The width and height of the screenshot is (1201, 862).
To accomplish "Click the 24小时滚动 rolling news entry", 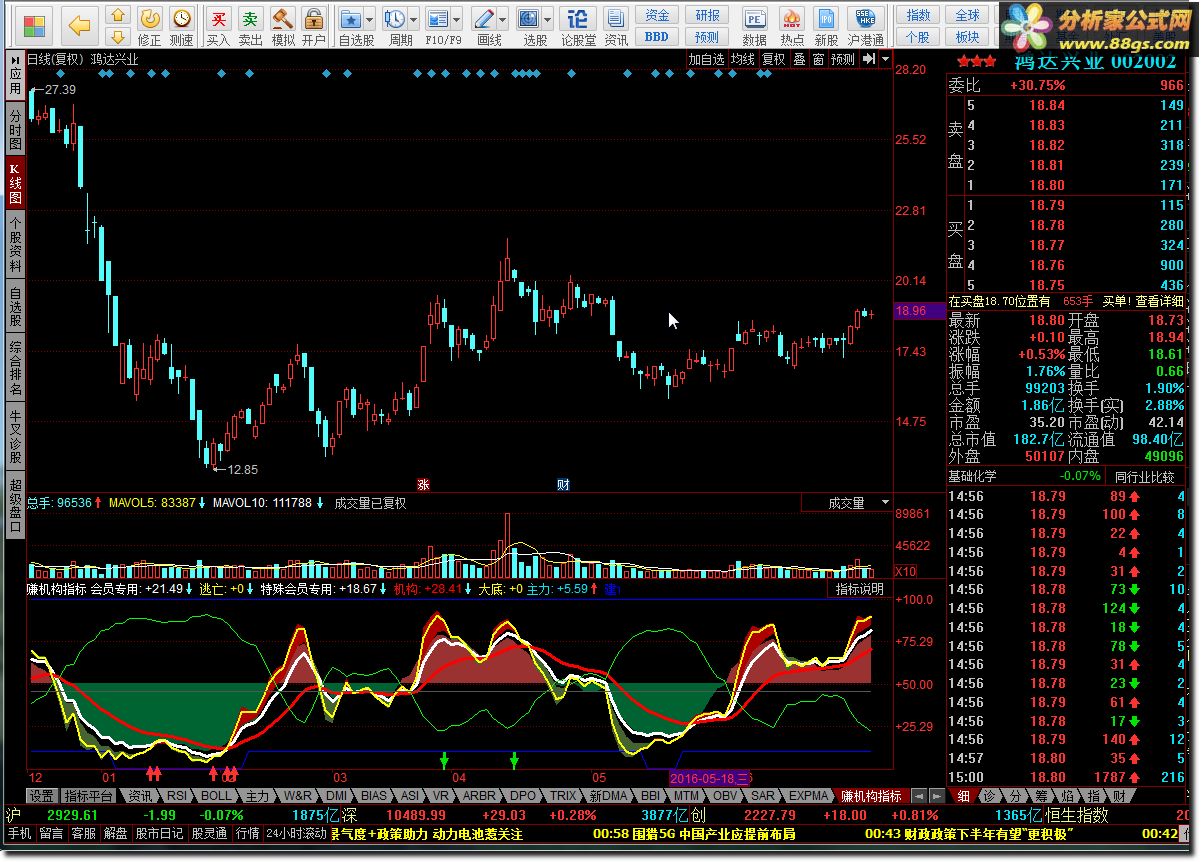I will [x=296, y=833].
